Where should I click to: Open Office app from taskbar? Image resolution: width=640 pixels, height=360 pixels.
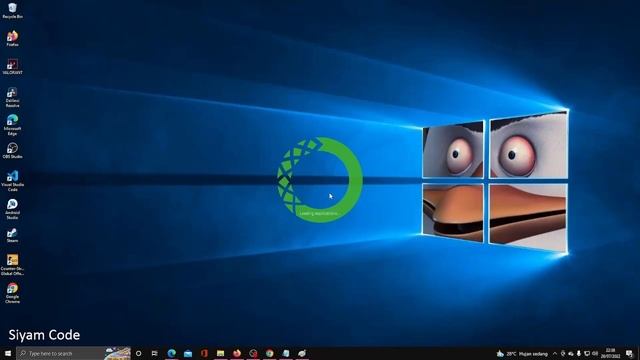tap(204, 353)
